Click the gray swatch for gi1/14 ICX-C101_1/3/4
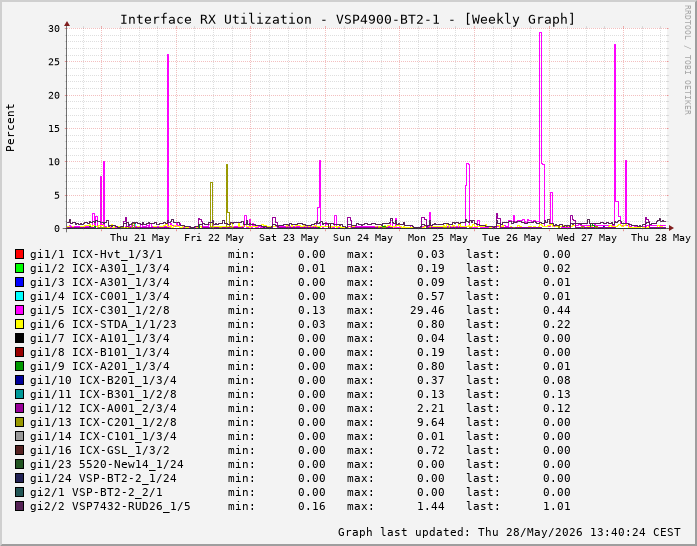 coord(19,436)
